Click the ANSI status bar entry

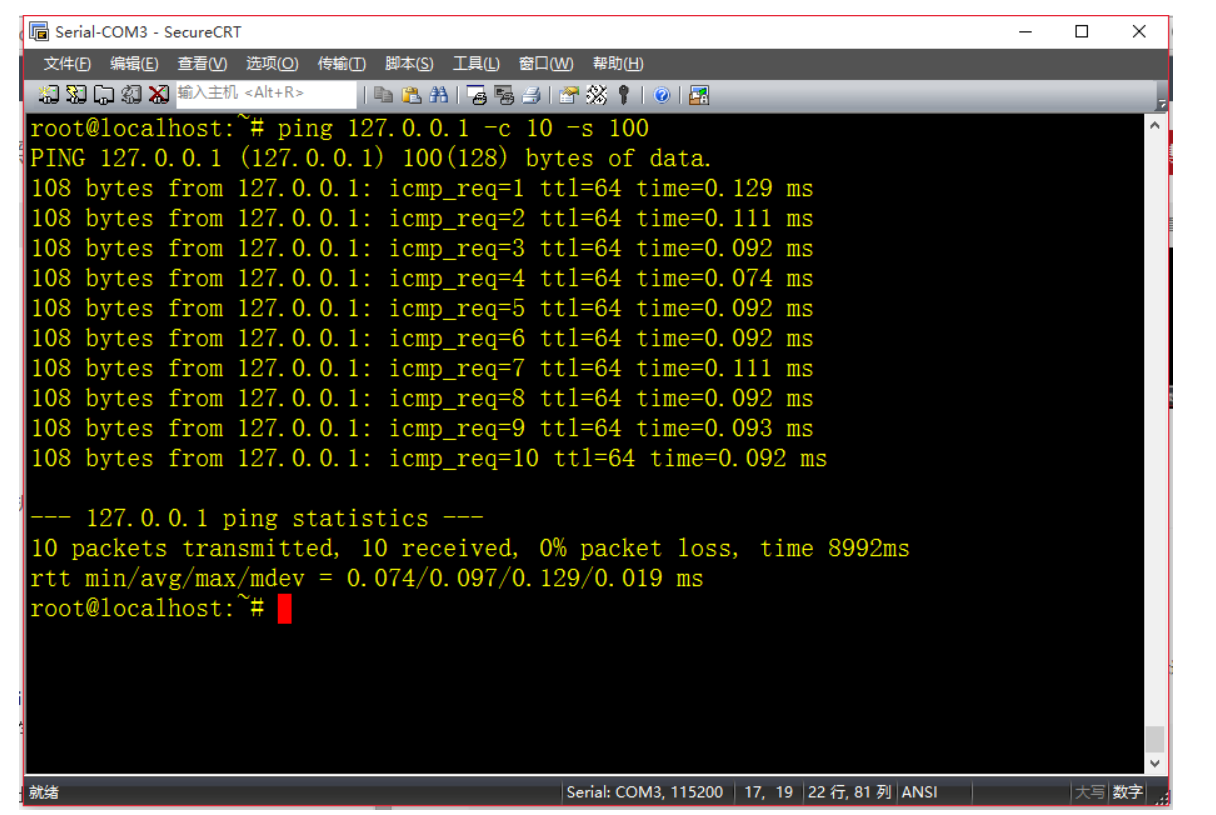[920, 792]
